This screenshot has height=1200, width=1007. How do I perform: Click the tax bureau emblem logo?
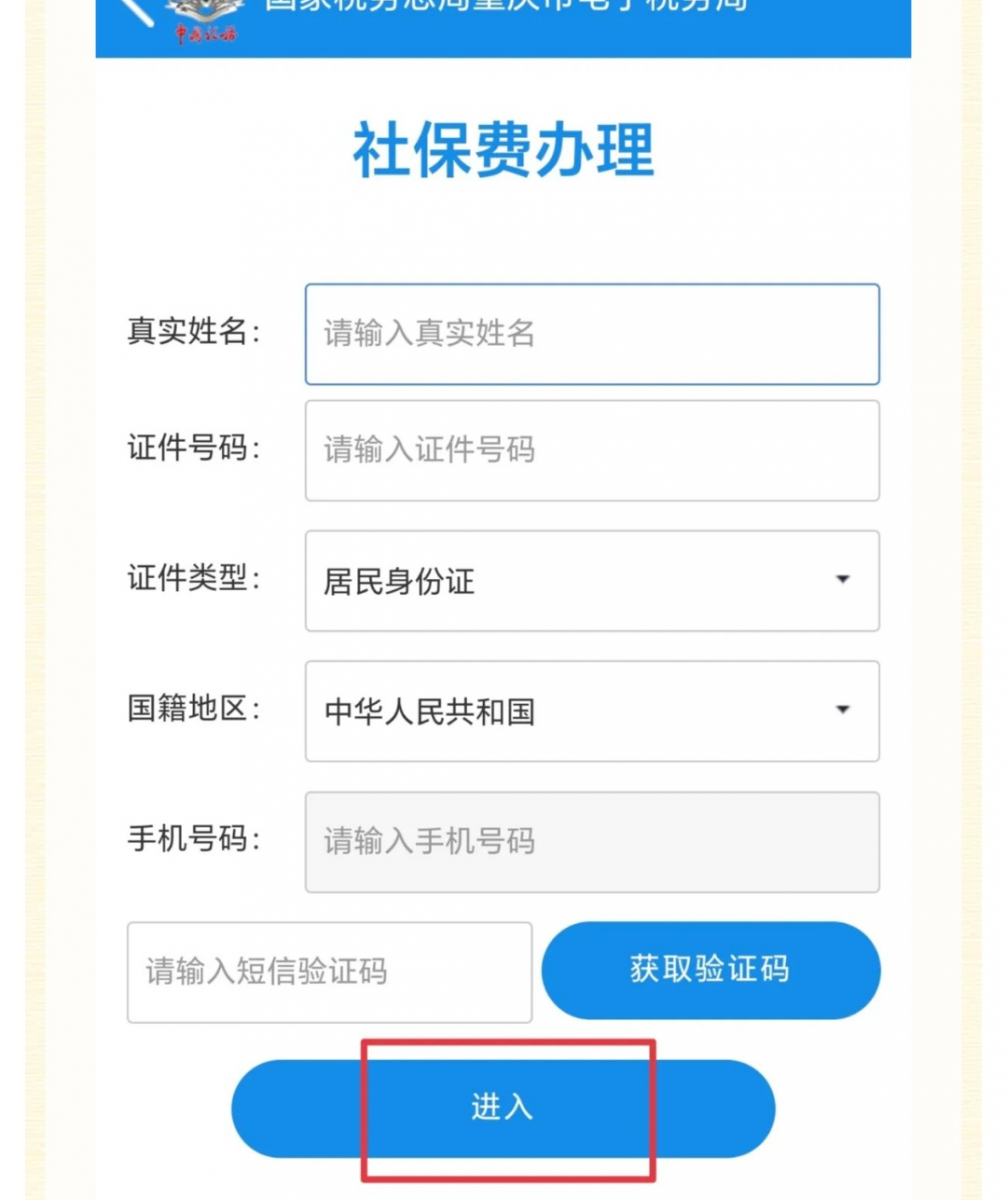[204, 10]
